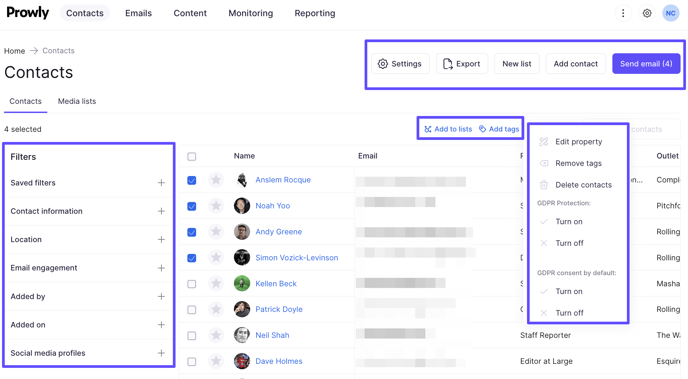Star the Andy Greene contact

click(216, 232)
